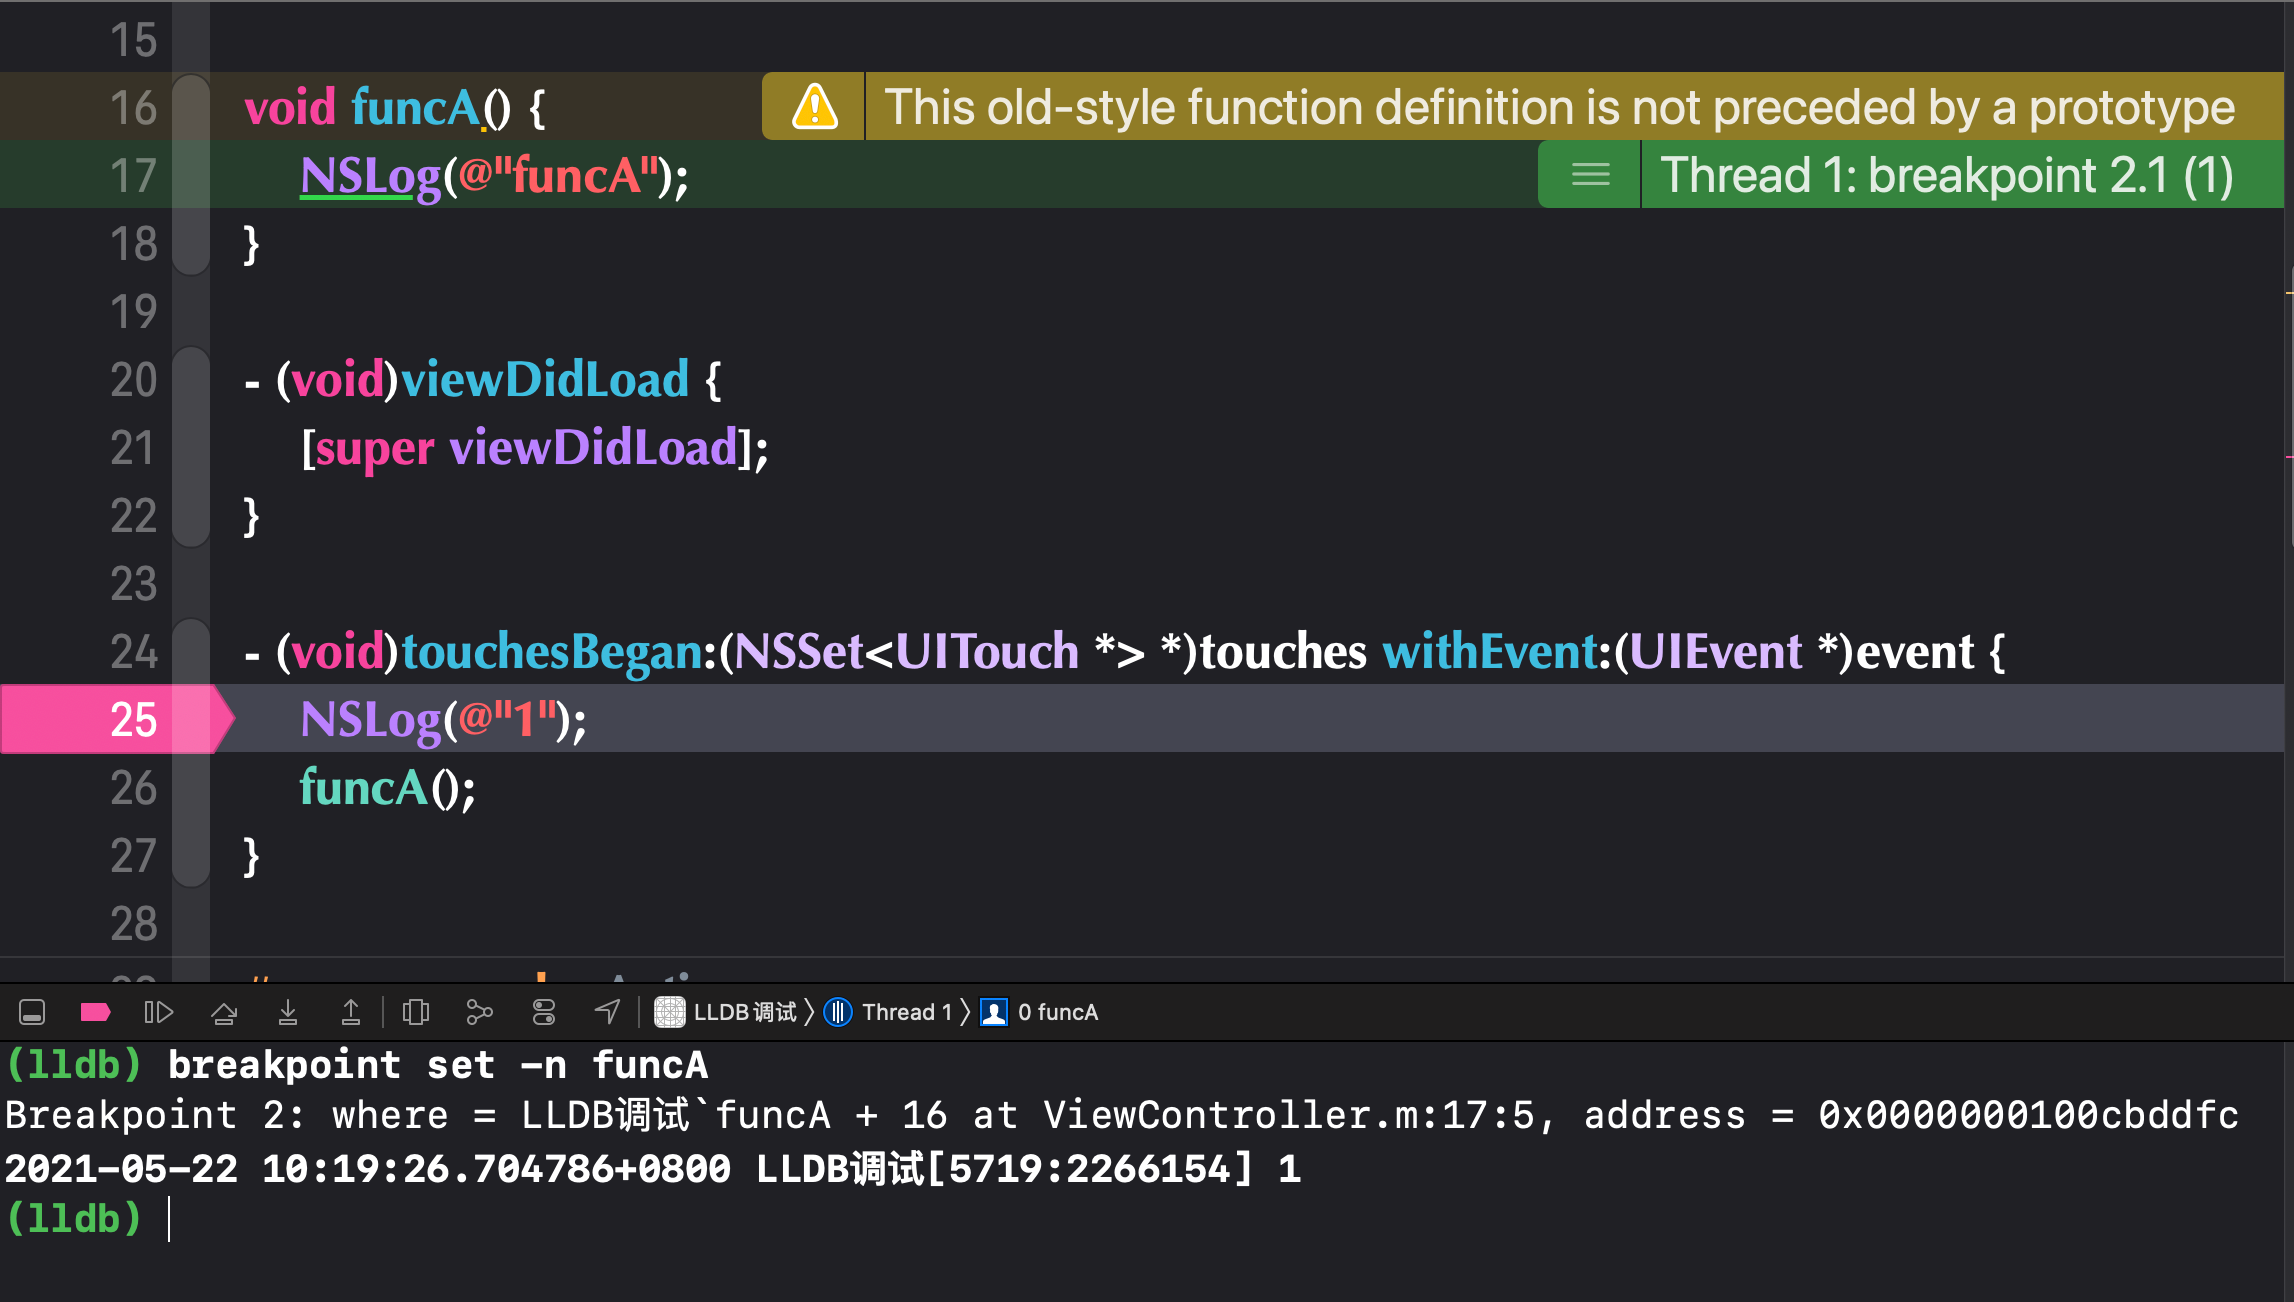Hide the debug area toggle icon

[x=32, y=1012]
